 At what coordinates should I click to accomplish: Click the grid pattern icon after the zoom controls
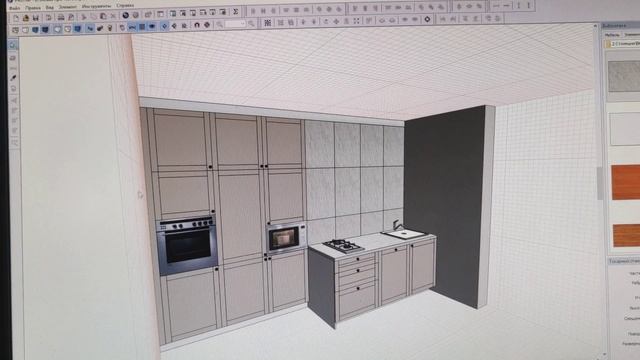pyautogui.click(x=267, y=23)
